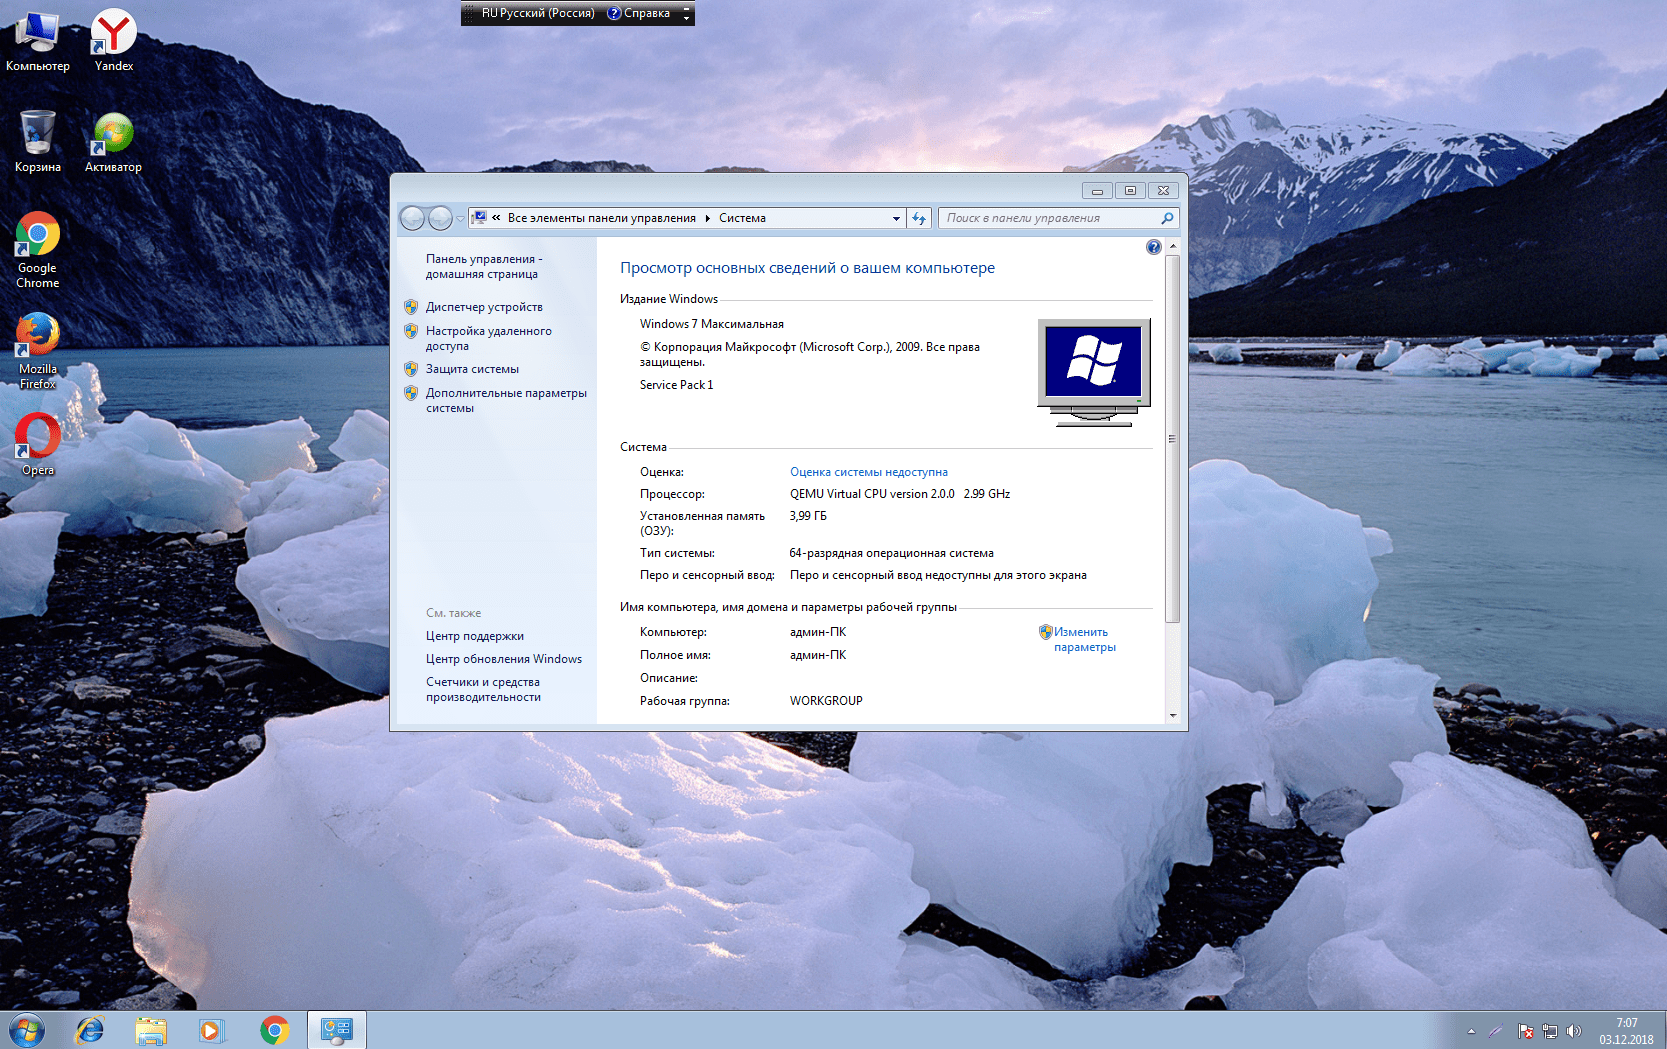This screenshot has height=1049, width=1667.
Task: Open the Opera desktop shortcut
Action: click(x=37, y=438)
